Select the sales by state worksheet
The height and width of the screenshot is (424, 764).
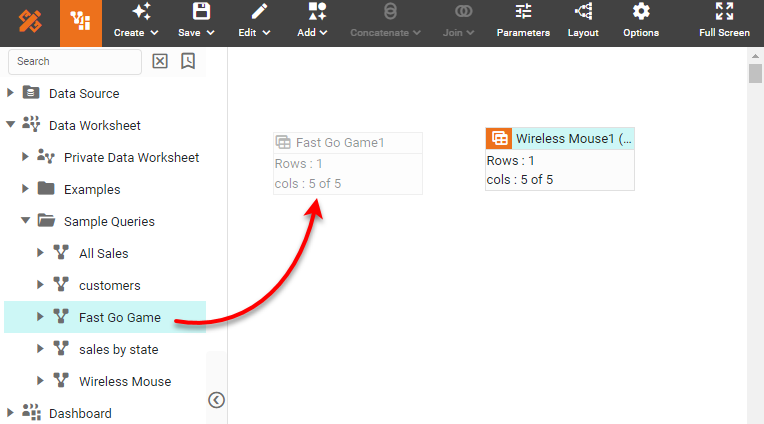point(118,349)
